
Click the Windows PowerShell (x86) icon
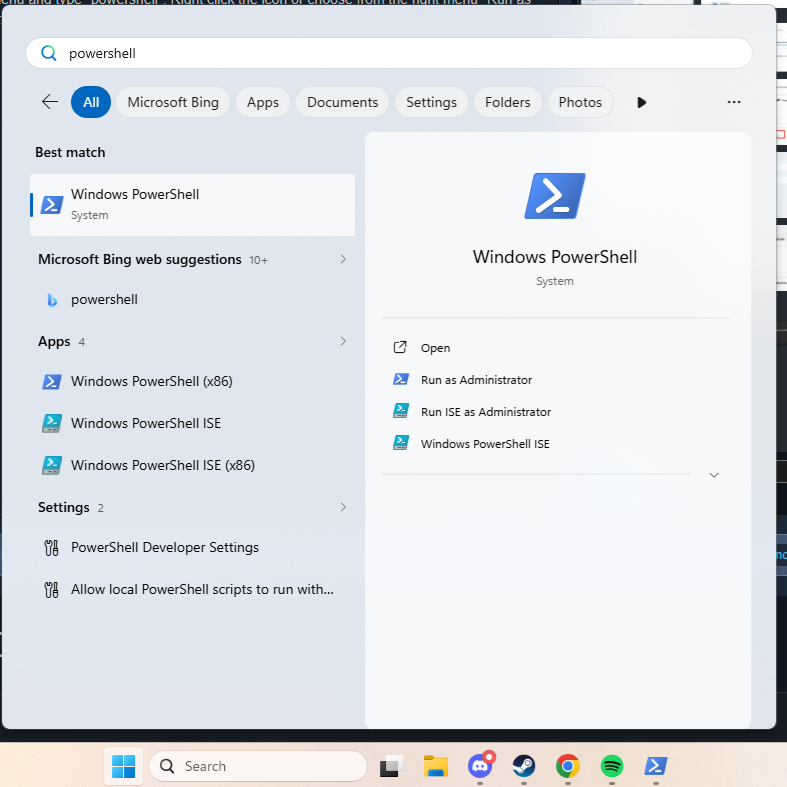(52, 382)
